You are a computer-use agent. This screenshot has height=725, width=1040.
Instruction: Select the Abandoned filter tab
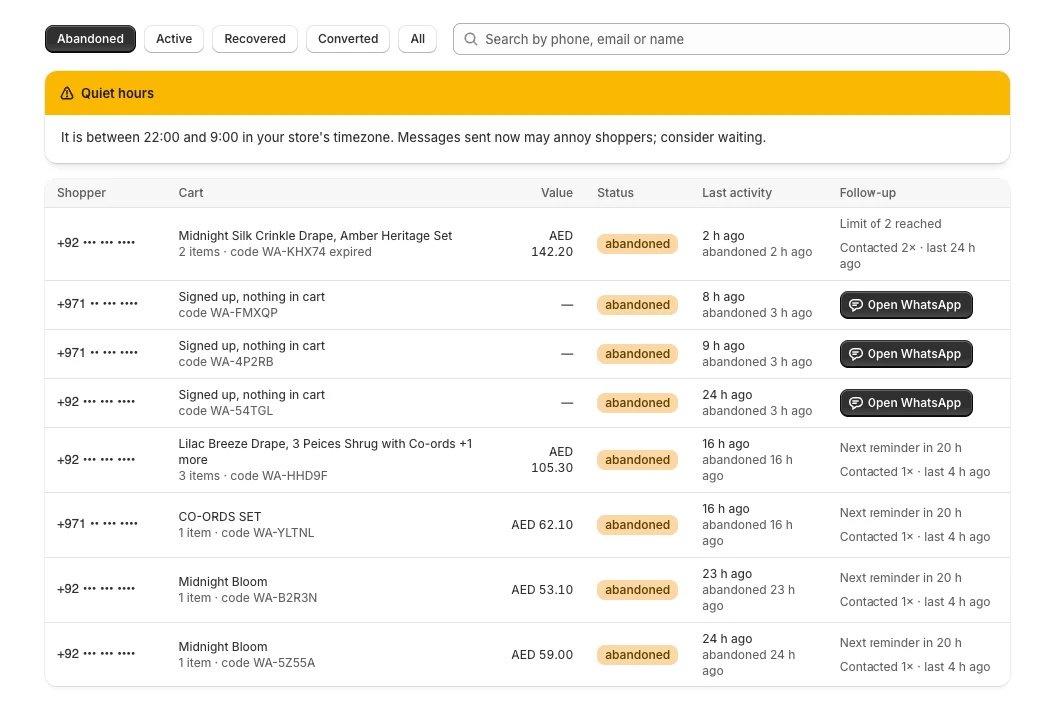90,39
